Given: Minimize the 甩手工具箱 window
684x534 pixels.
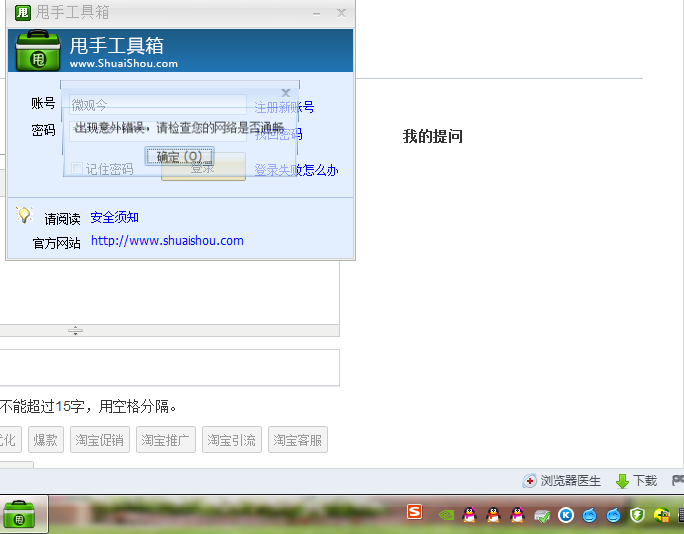Looking at the screenshot, I should 317,14.
